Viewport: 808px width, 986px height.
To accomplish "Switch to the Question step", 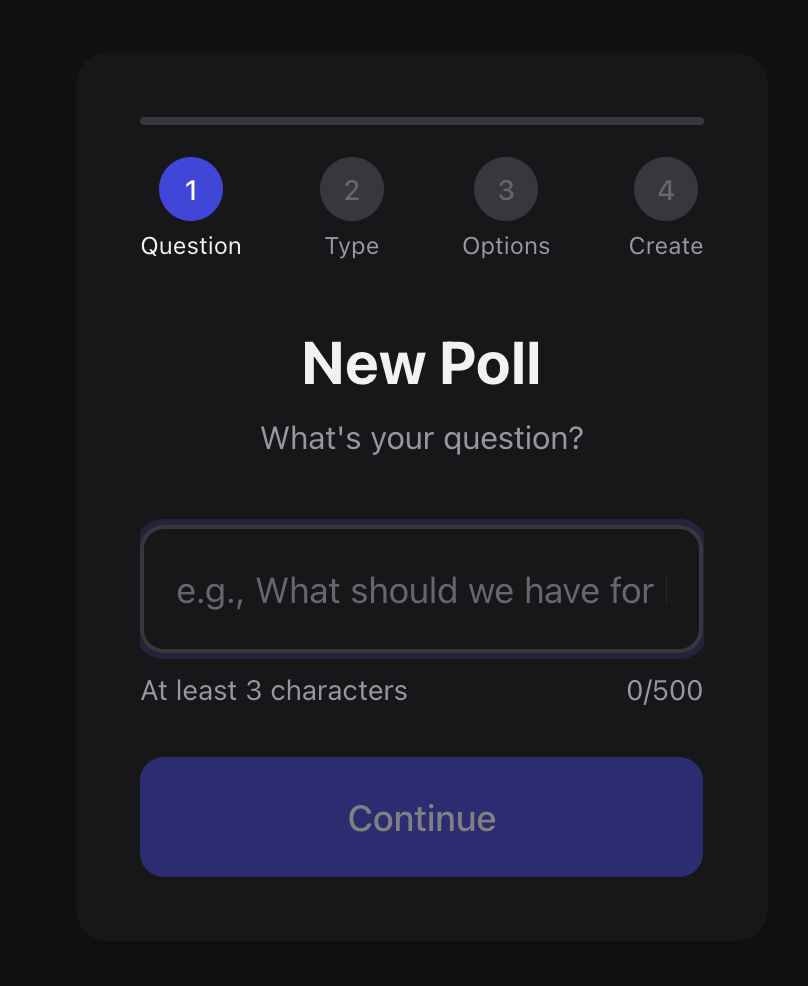I will pyautogui.click(x=191, y=245).
